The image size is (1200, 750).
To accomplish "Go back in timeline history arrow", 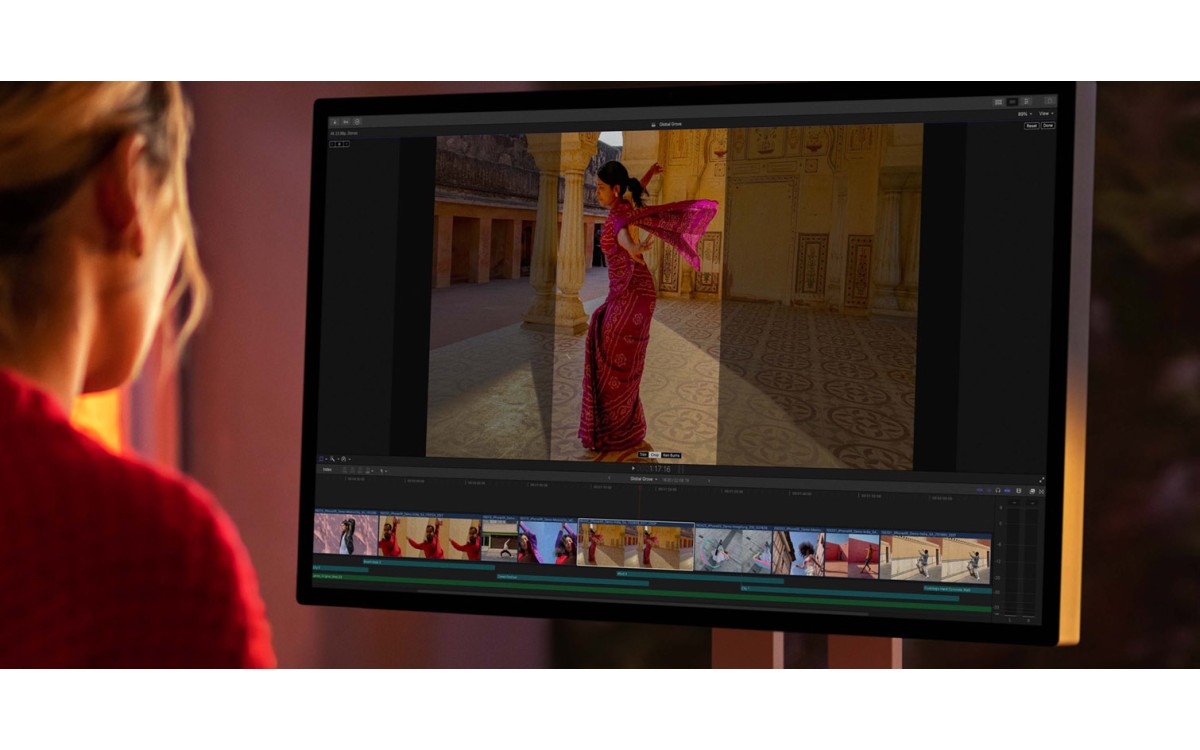I will 609,478.
